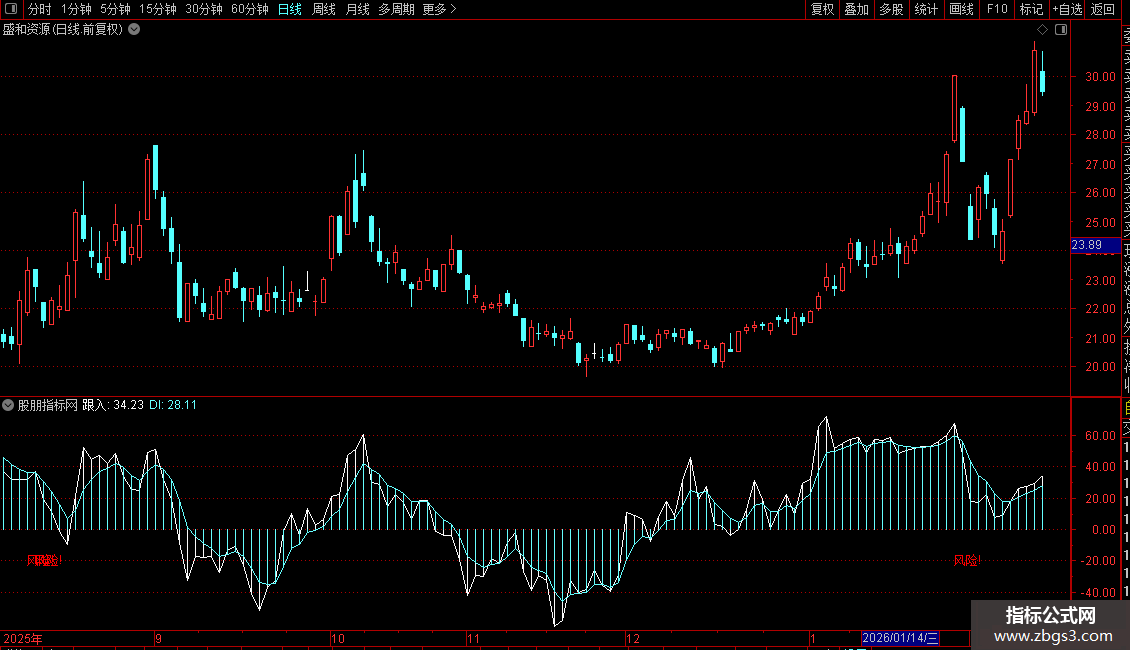Viewport: 1130px width, 650px height.
Task: Switch to the 分时 chart
Action: pyautogui.click(x=40, y=9)
